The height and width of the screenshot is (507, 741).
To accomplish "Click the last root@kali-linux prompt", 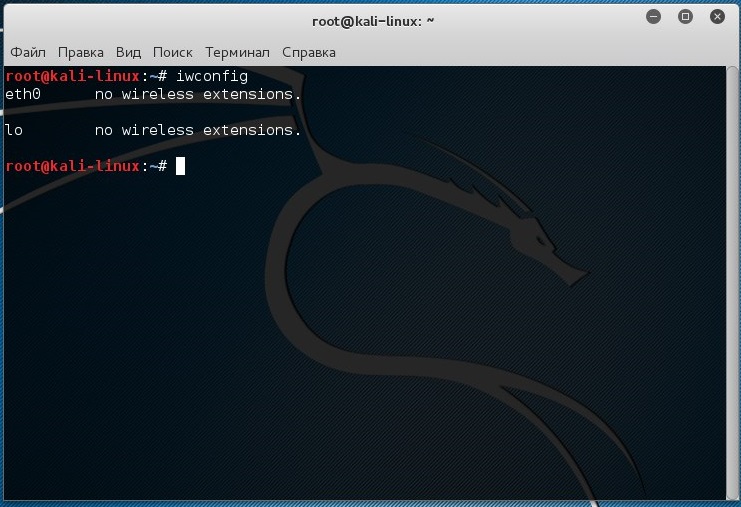I will point(86,166).
